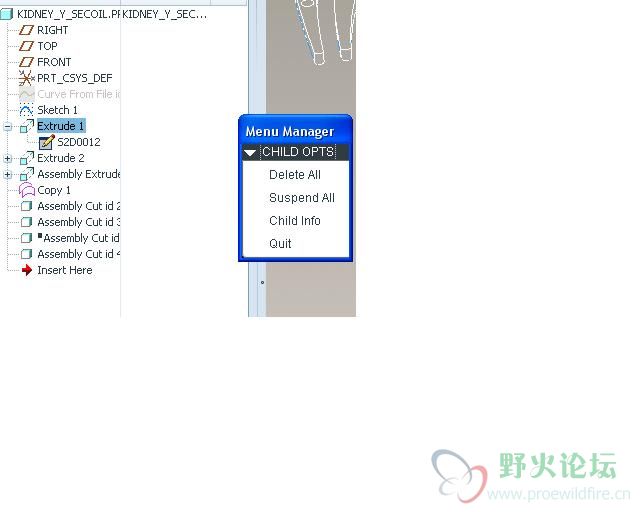640x512 pixels.
Task: Choose Suspend All in Menu Manager
Action: click(302, 198)
